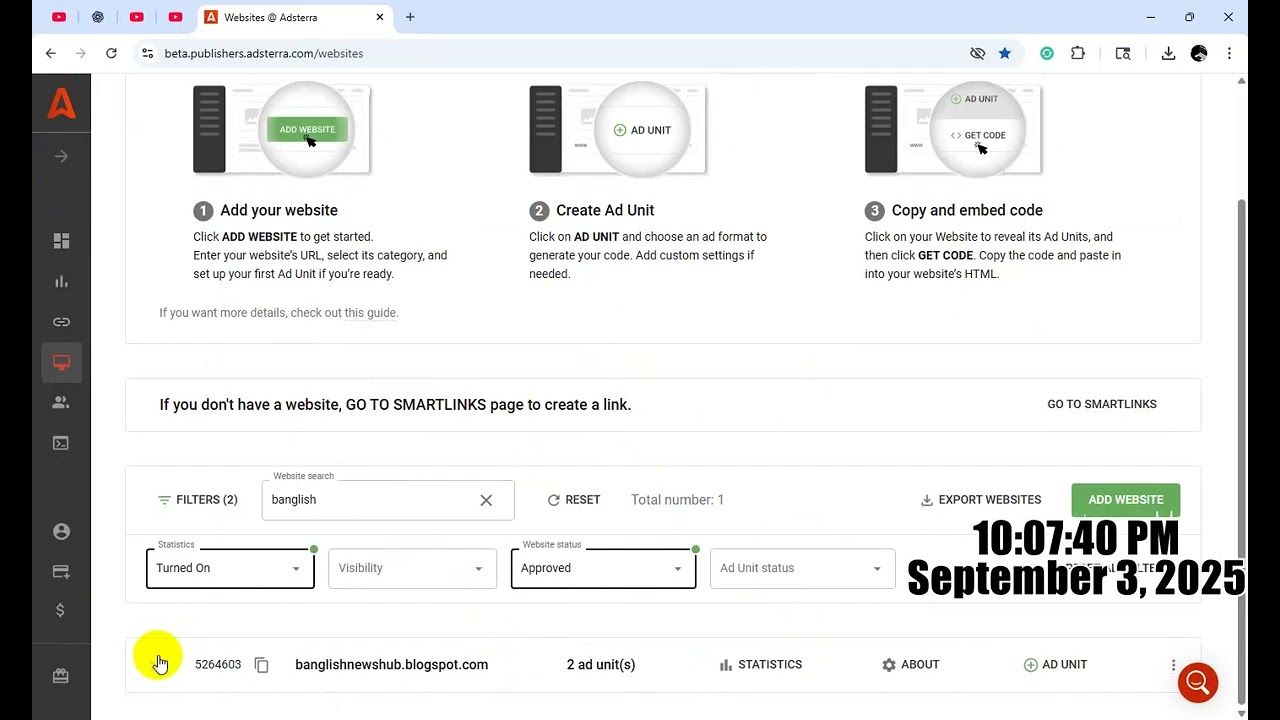Screen dimensions: 1280x720
Task: Click the bookmark star icon
Action: pyautogui.click(x=1004, y=53)
